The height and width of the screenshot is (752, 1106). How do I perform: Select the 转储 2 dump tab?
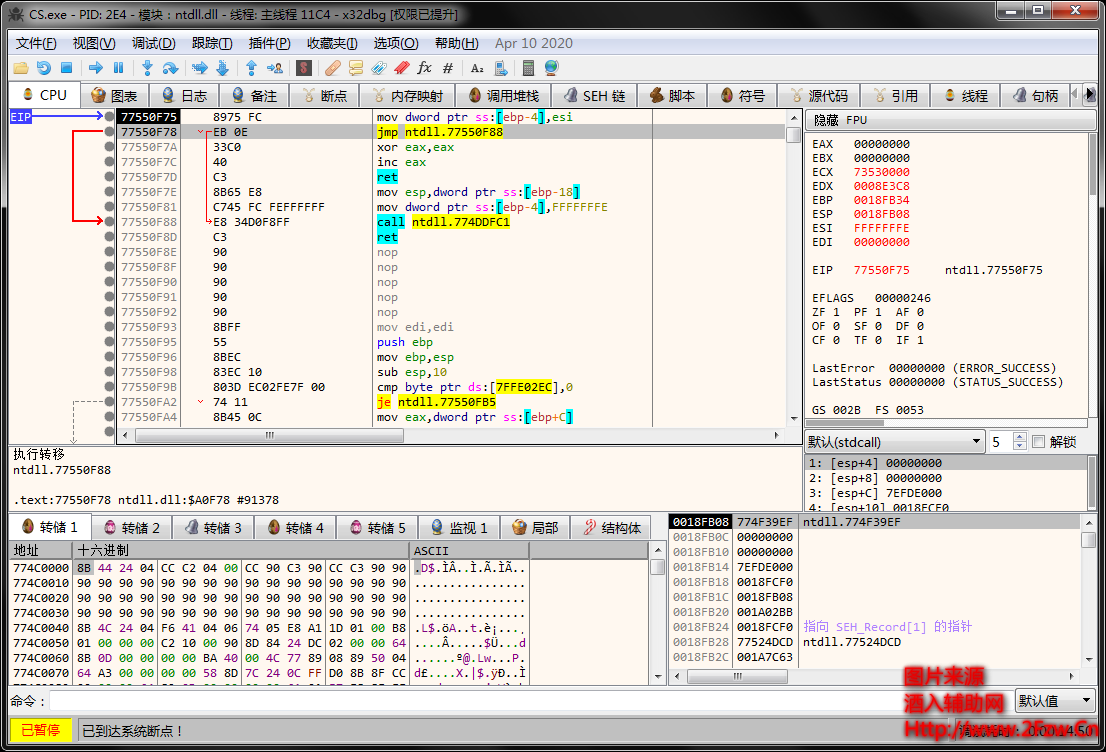[132, 528]
